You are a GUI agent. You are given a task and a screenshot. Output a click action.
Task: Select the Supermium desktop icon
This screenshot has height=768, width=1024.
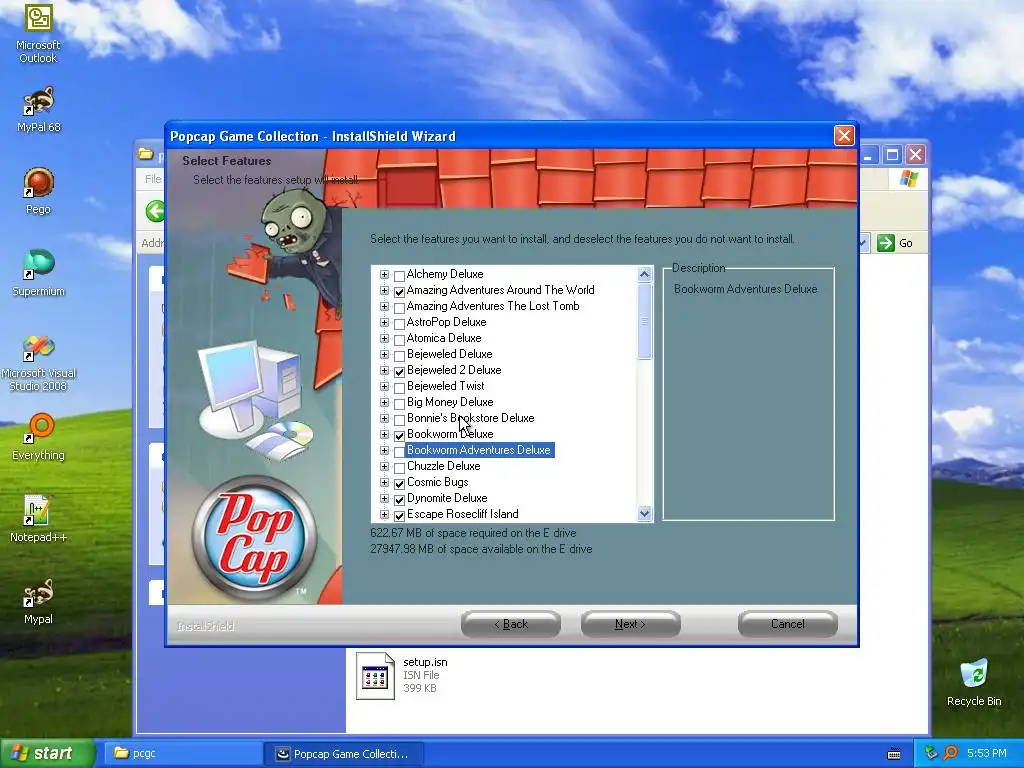pos(38,273)
